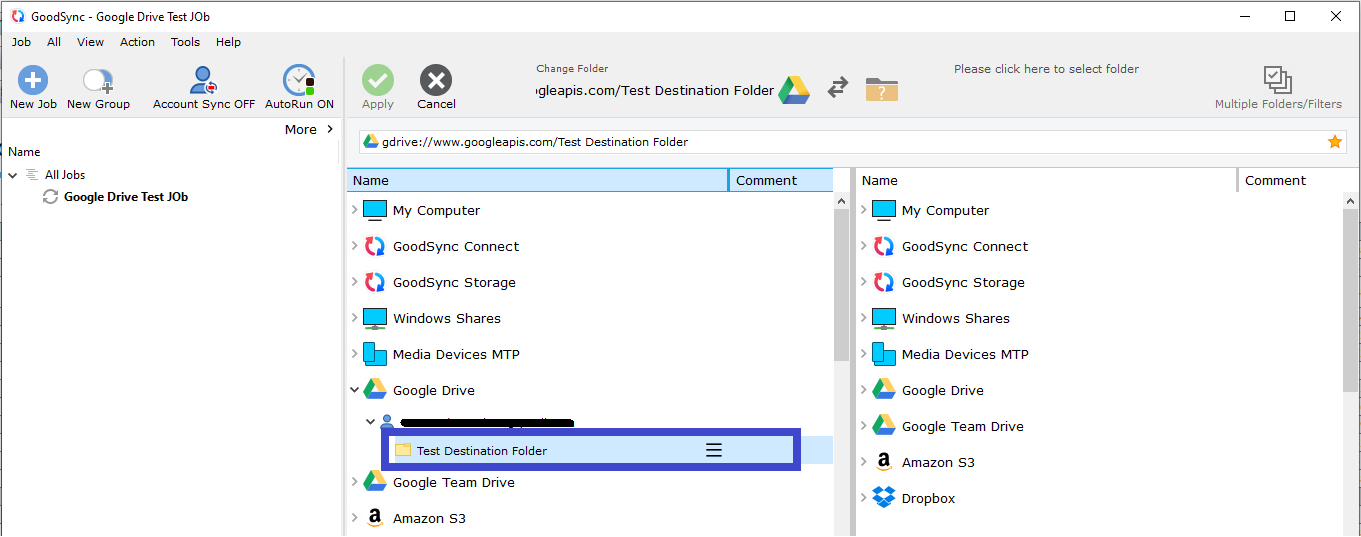Image resolution: width=1361 pixels, height=537 pixels.
Task: Collapse Google Drive in left tree
Action: (x=355, y=390)
